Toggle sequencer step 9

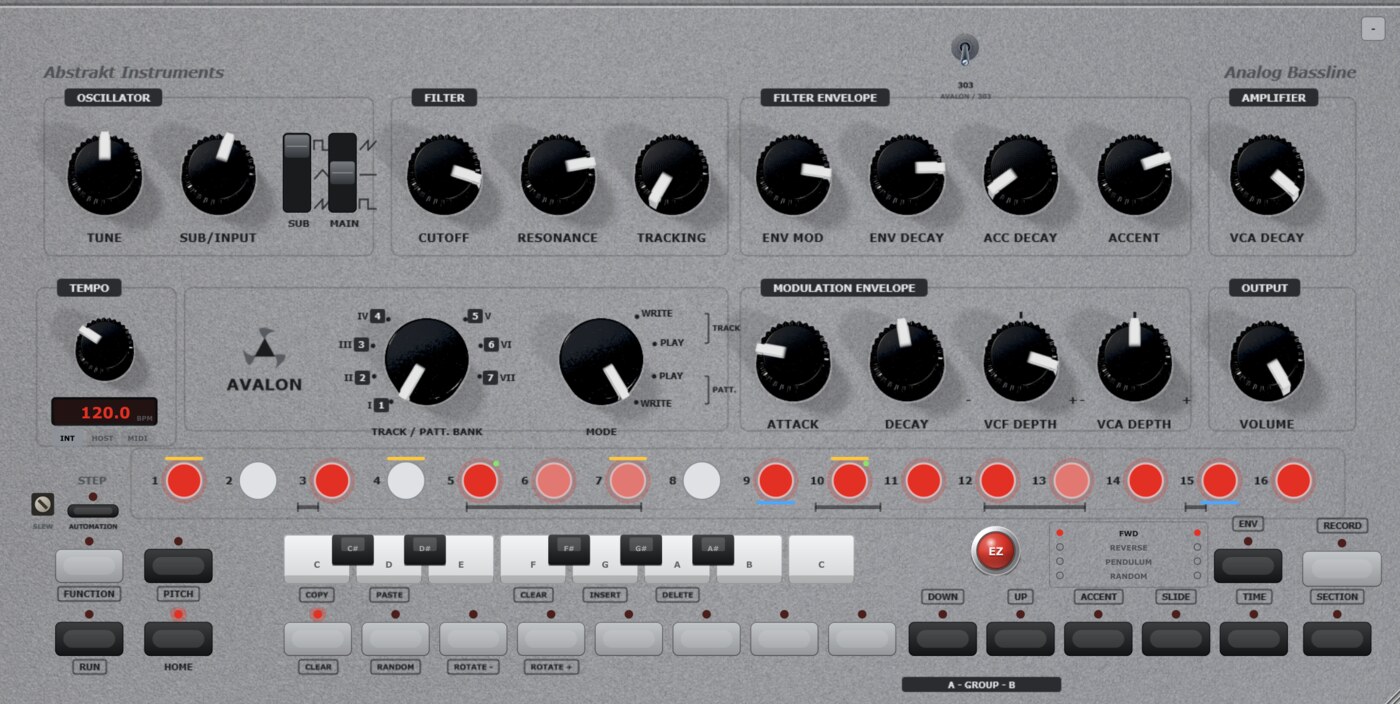coord(776,481)
